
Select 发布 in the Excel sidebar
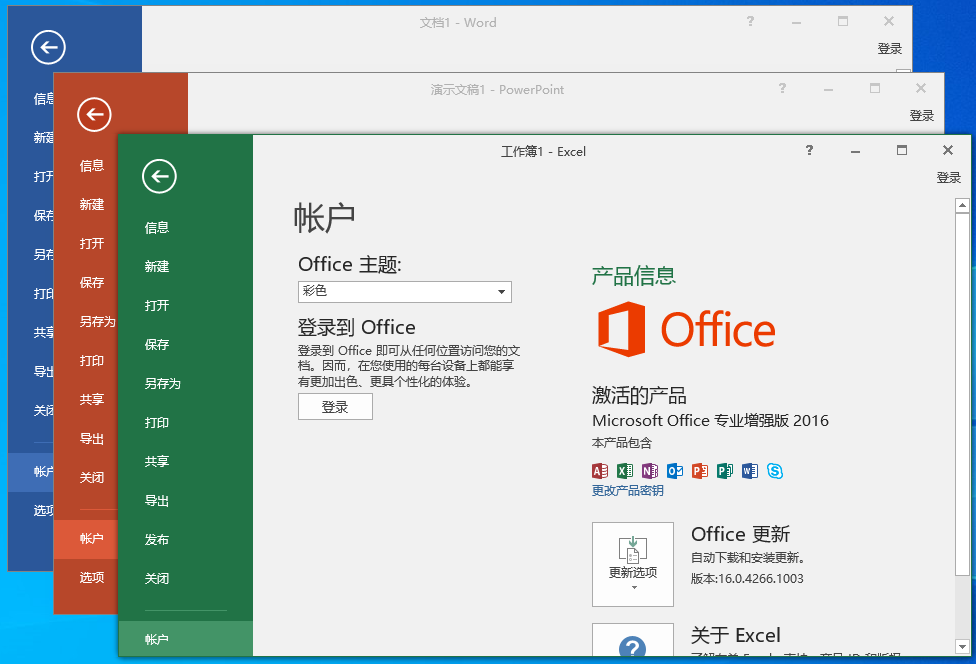(157, 540)
